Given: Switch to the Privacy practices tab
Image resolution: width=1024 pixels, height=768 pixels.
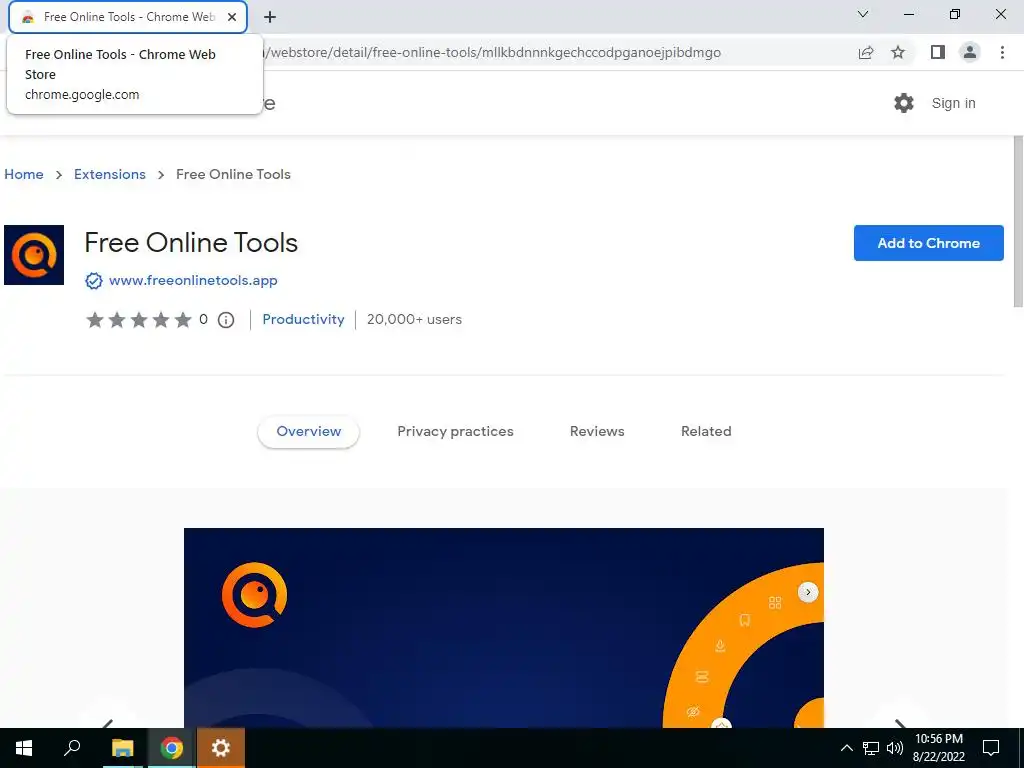Looking at the screenshot, I should point(455,431).
